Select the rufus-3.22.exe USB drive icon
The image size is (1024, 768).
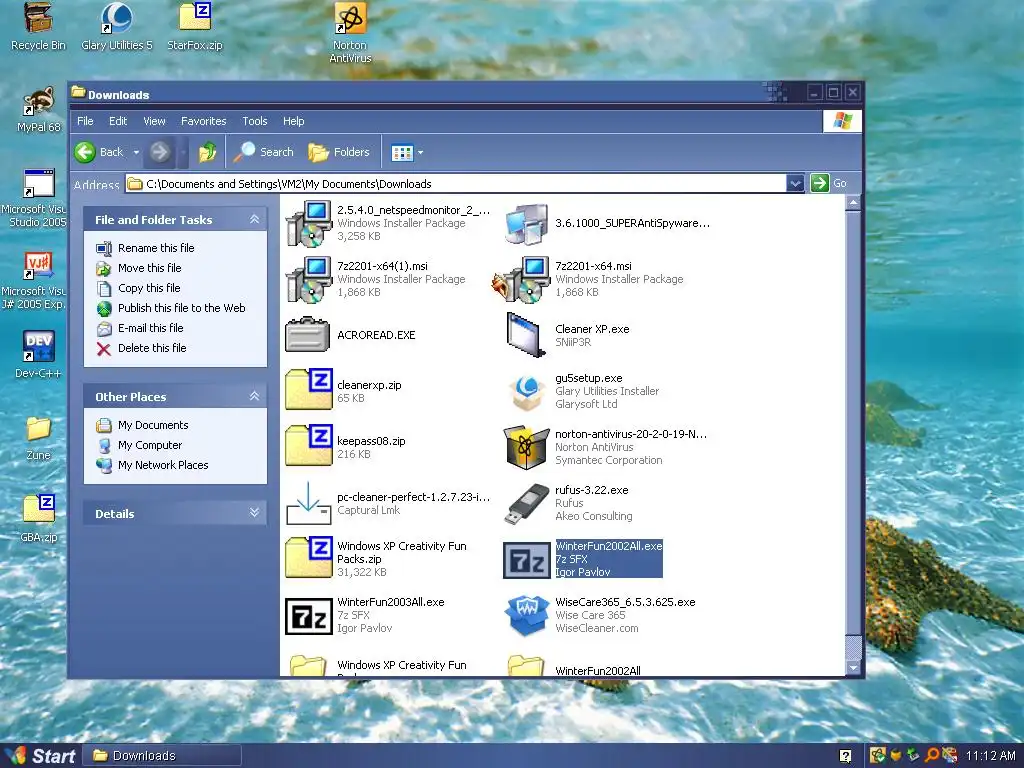tap(526, 504)
